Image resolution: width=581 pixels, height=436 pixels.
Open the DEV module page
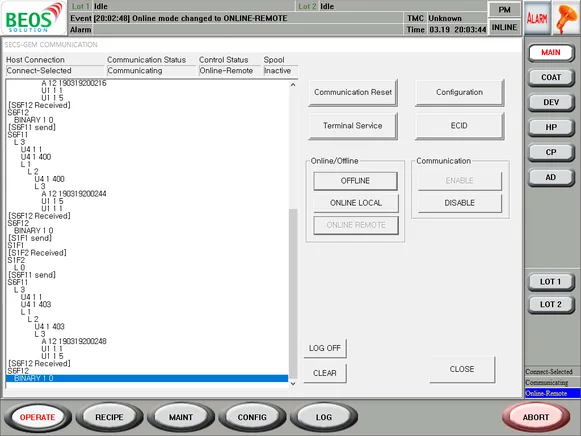point(551,102)
